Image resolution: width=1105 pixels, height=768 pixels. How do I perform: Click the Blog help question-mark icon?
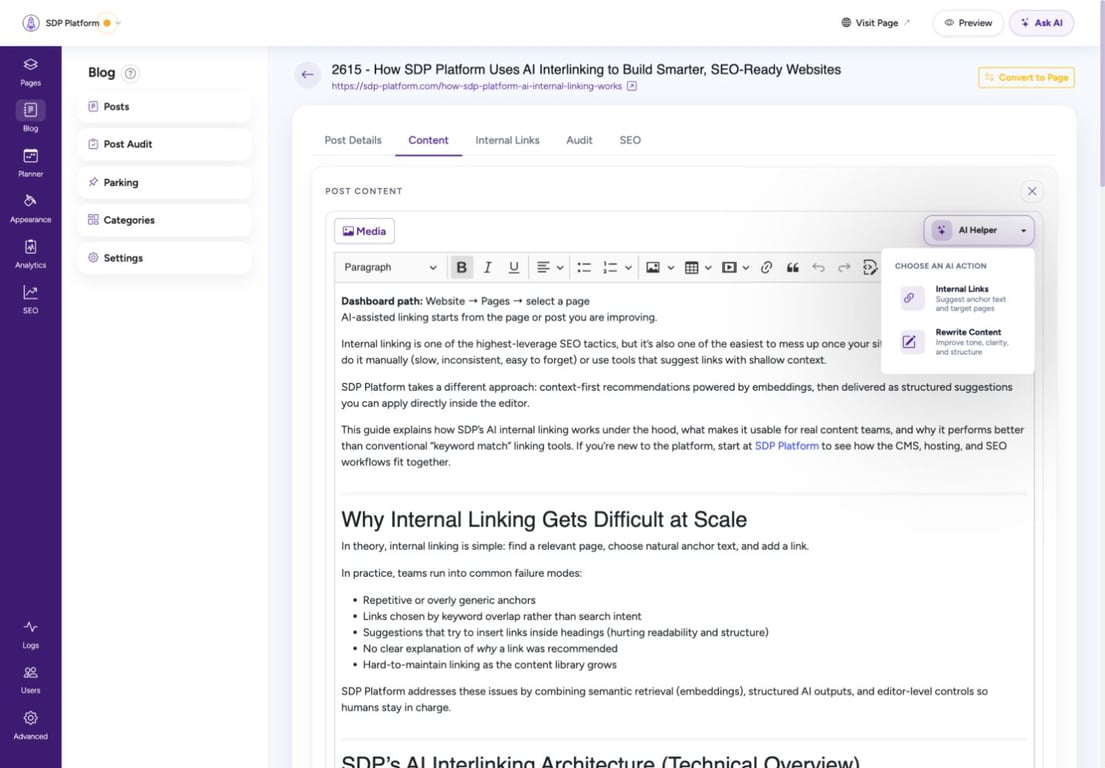(x=130, y=73)
